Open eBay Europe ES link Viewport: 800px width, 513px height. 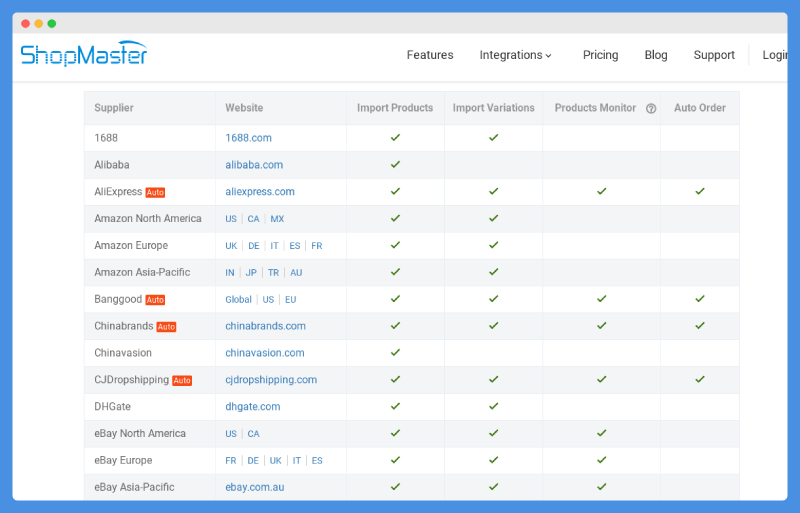317,461
